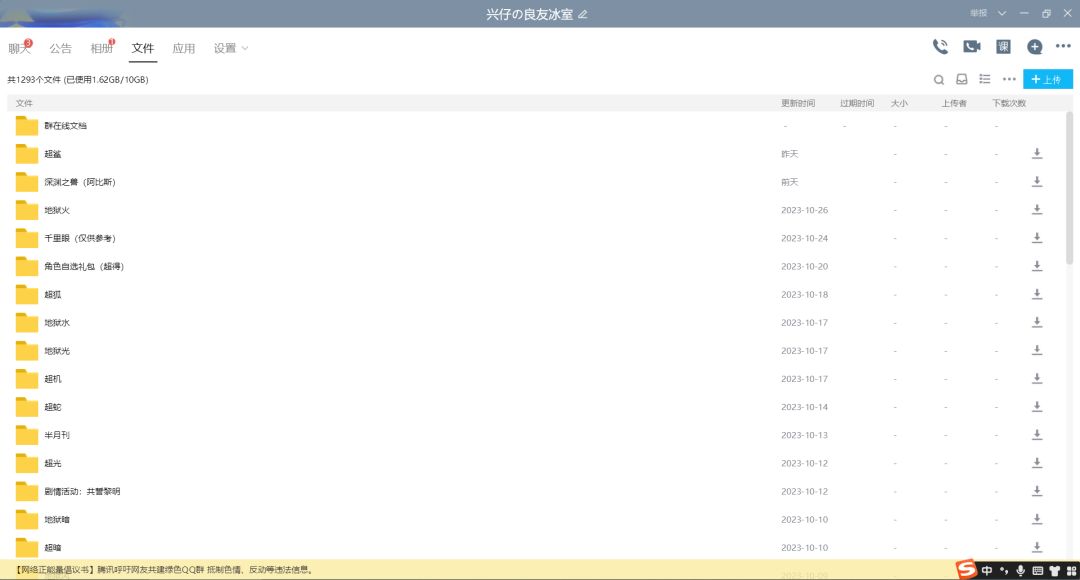Viewport: 1080px width, 580px height.
Task: Toggle Sogou punctuation mode indicator
Action: pos(1004,570)
